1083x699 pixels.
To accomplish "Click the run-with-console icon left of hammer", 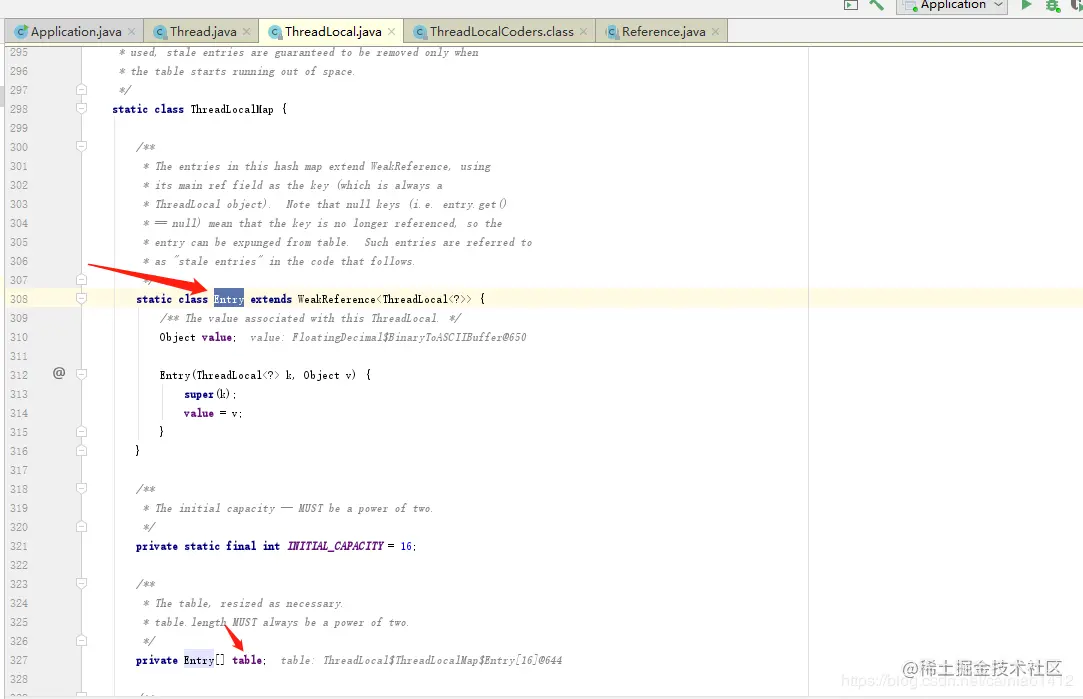I will pyautogui.click(x=851, y=5).
